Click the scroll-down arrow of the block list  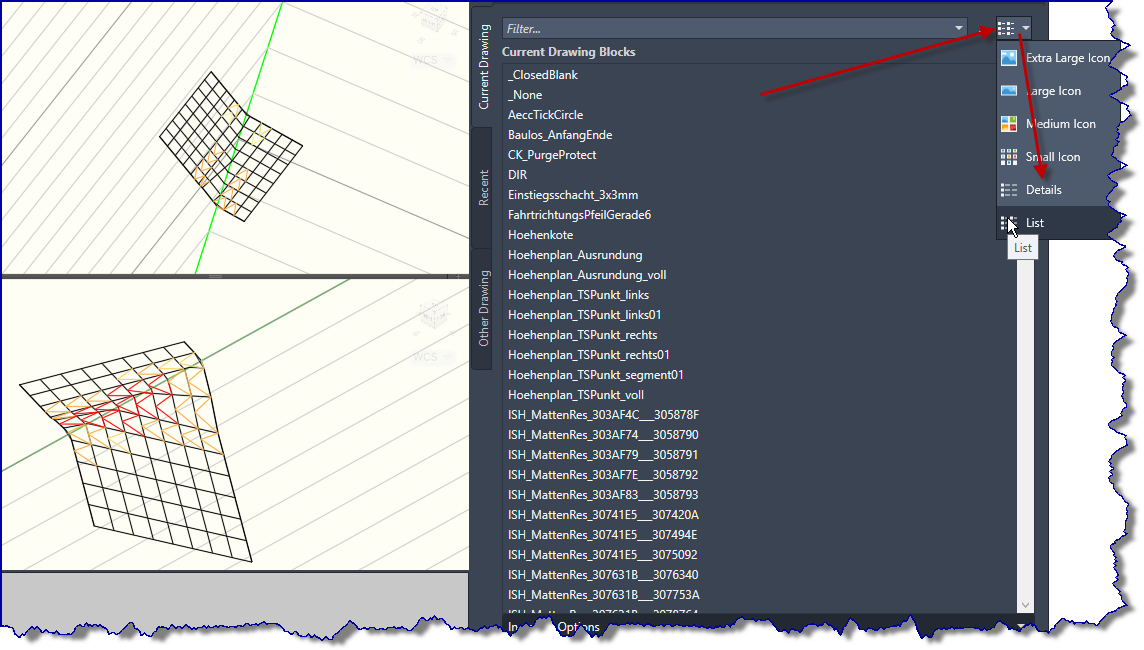(x=1025, y=604)
